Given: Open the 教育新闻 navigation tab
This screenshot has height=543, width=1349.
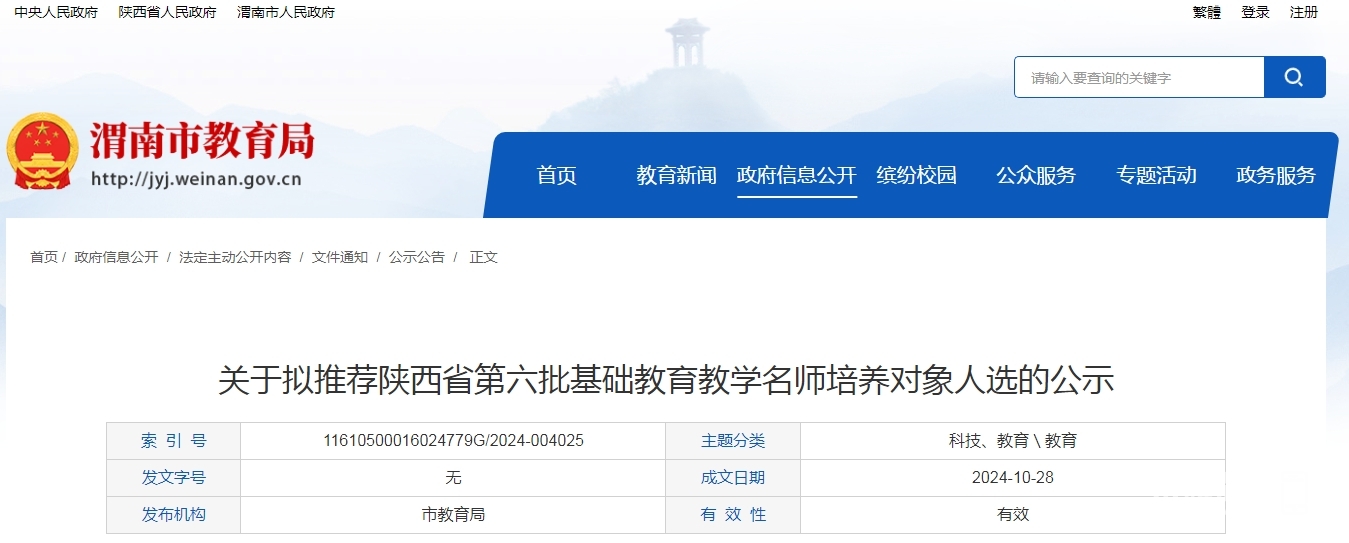Looking at the screenshot, I should (676, 176).
